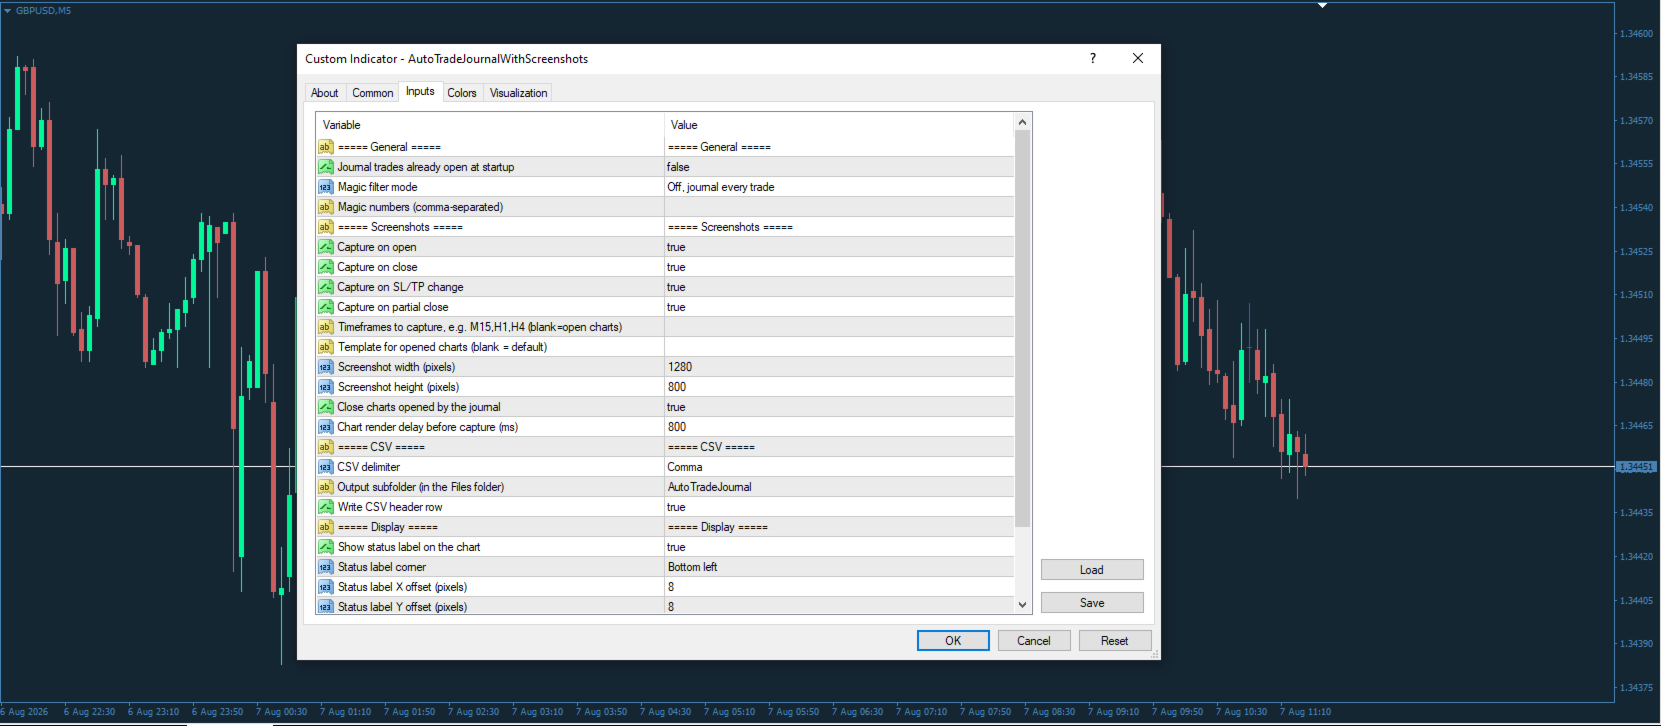The width and height of the screenshot is (1661, 726).
Task: Reset inputs with the Reset button
Action: coord(1115,641)
